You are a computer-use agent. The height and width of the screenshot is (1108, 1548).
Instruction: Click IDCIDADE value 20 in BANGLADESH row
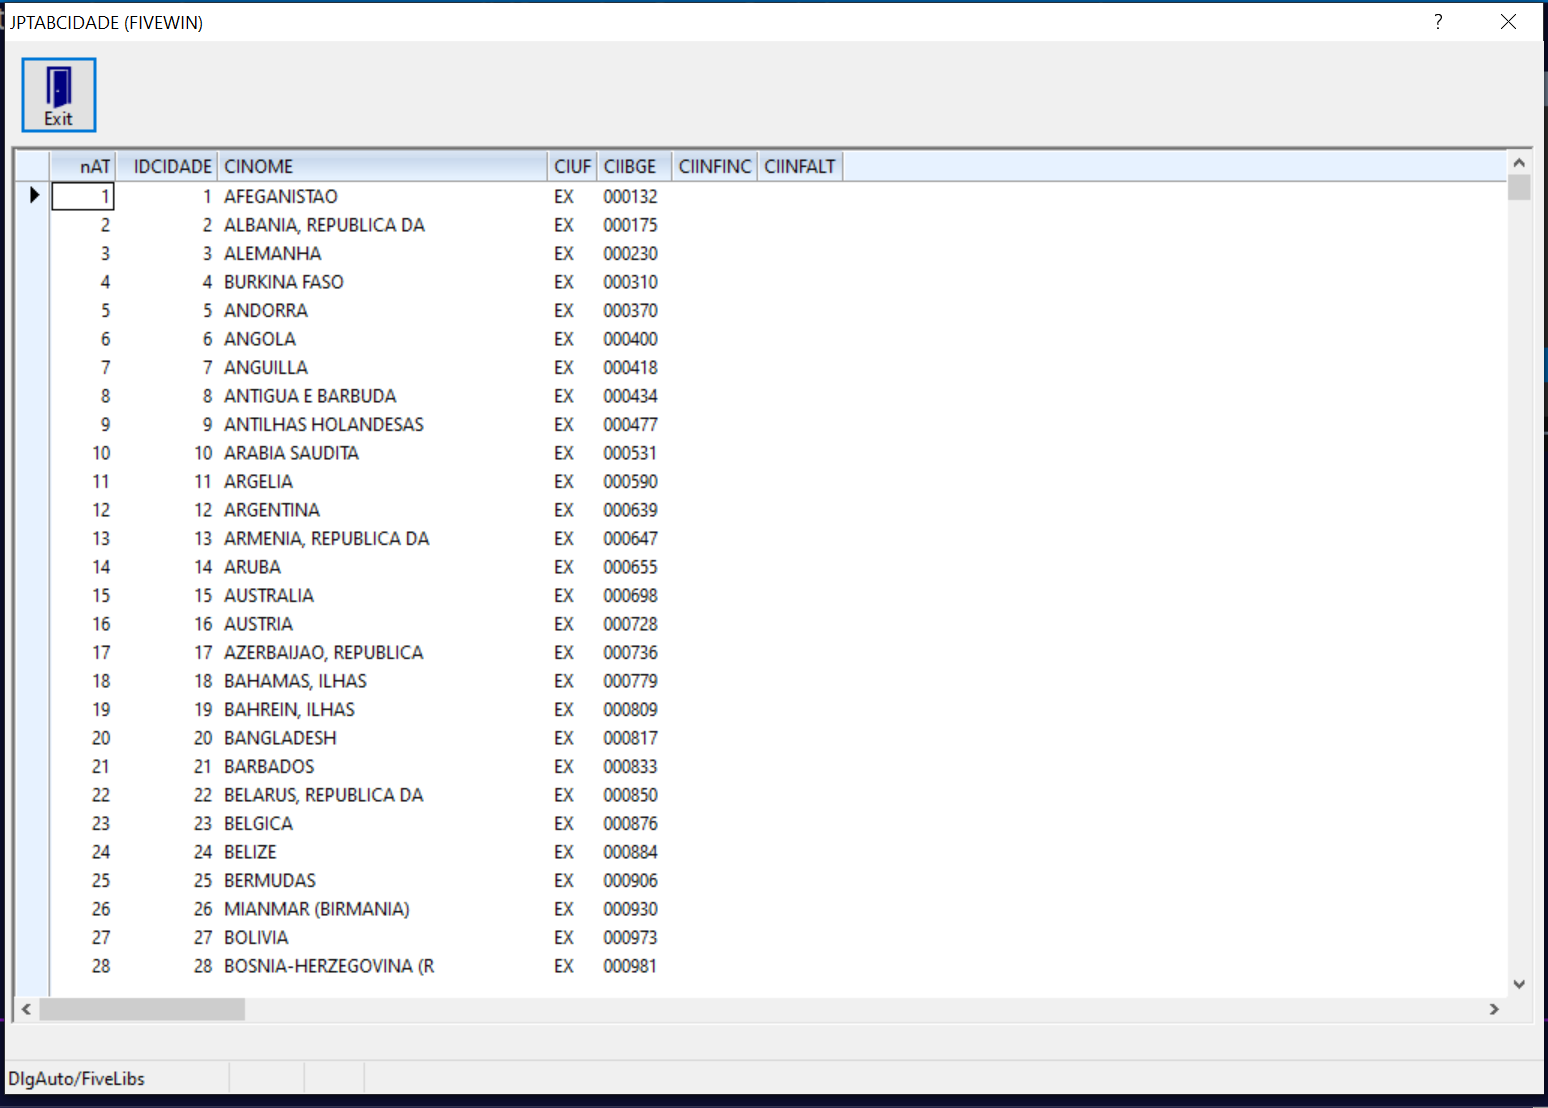click(x=203, y=738)
